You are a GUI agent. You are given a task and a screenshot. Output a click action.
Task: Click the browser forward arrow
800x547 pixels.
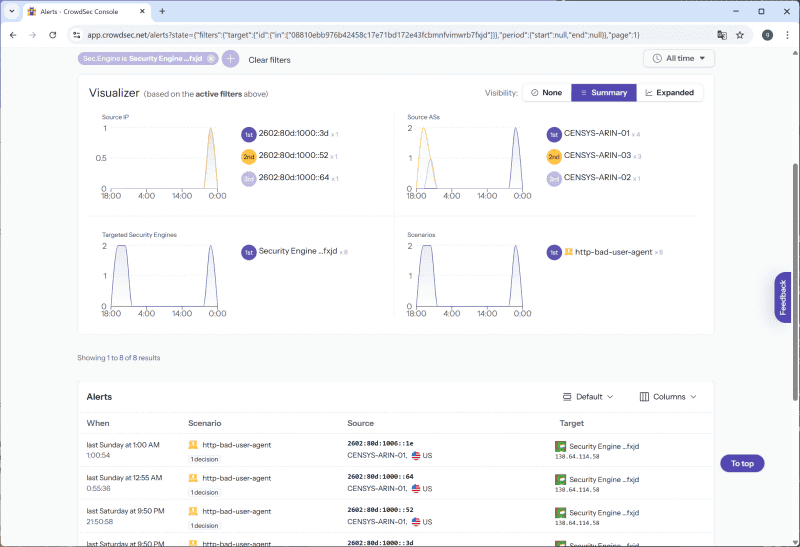(x=33, y=35)
